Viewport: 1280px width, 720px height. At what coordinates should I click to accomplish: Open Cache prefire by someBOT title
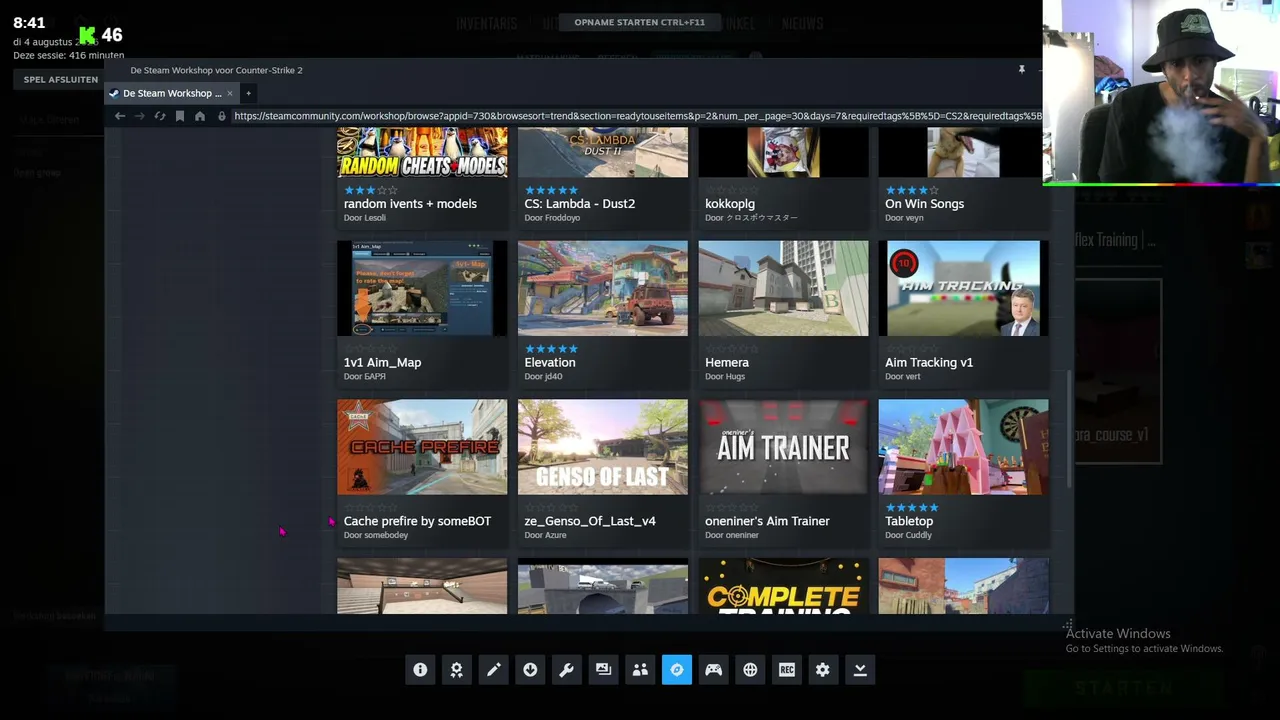coord(417,521)
